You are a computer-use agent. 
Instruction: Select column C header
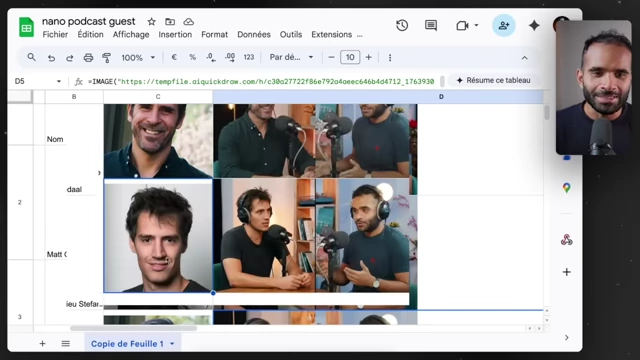158,97
